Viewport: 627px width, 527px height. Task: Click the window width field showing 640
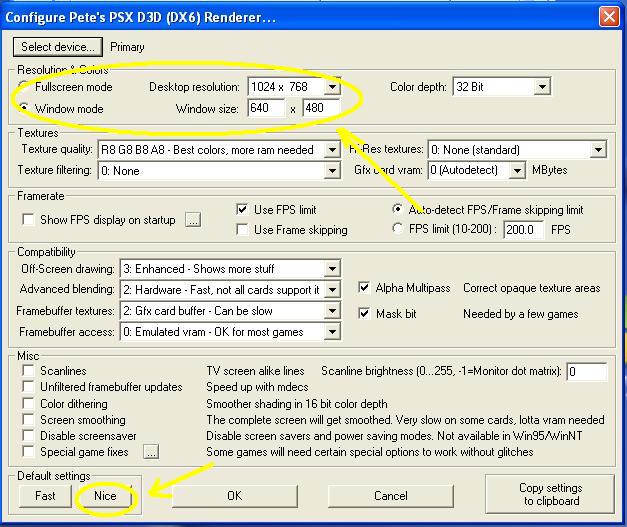pyautogui.click(x=266, y=108)
